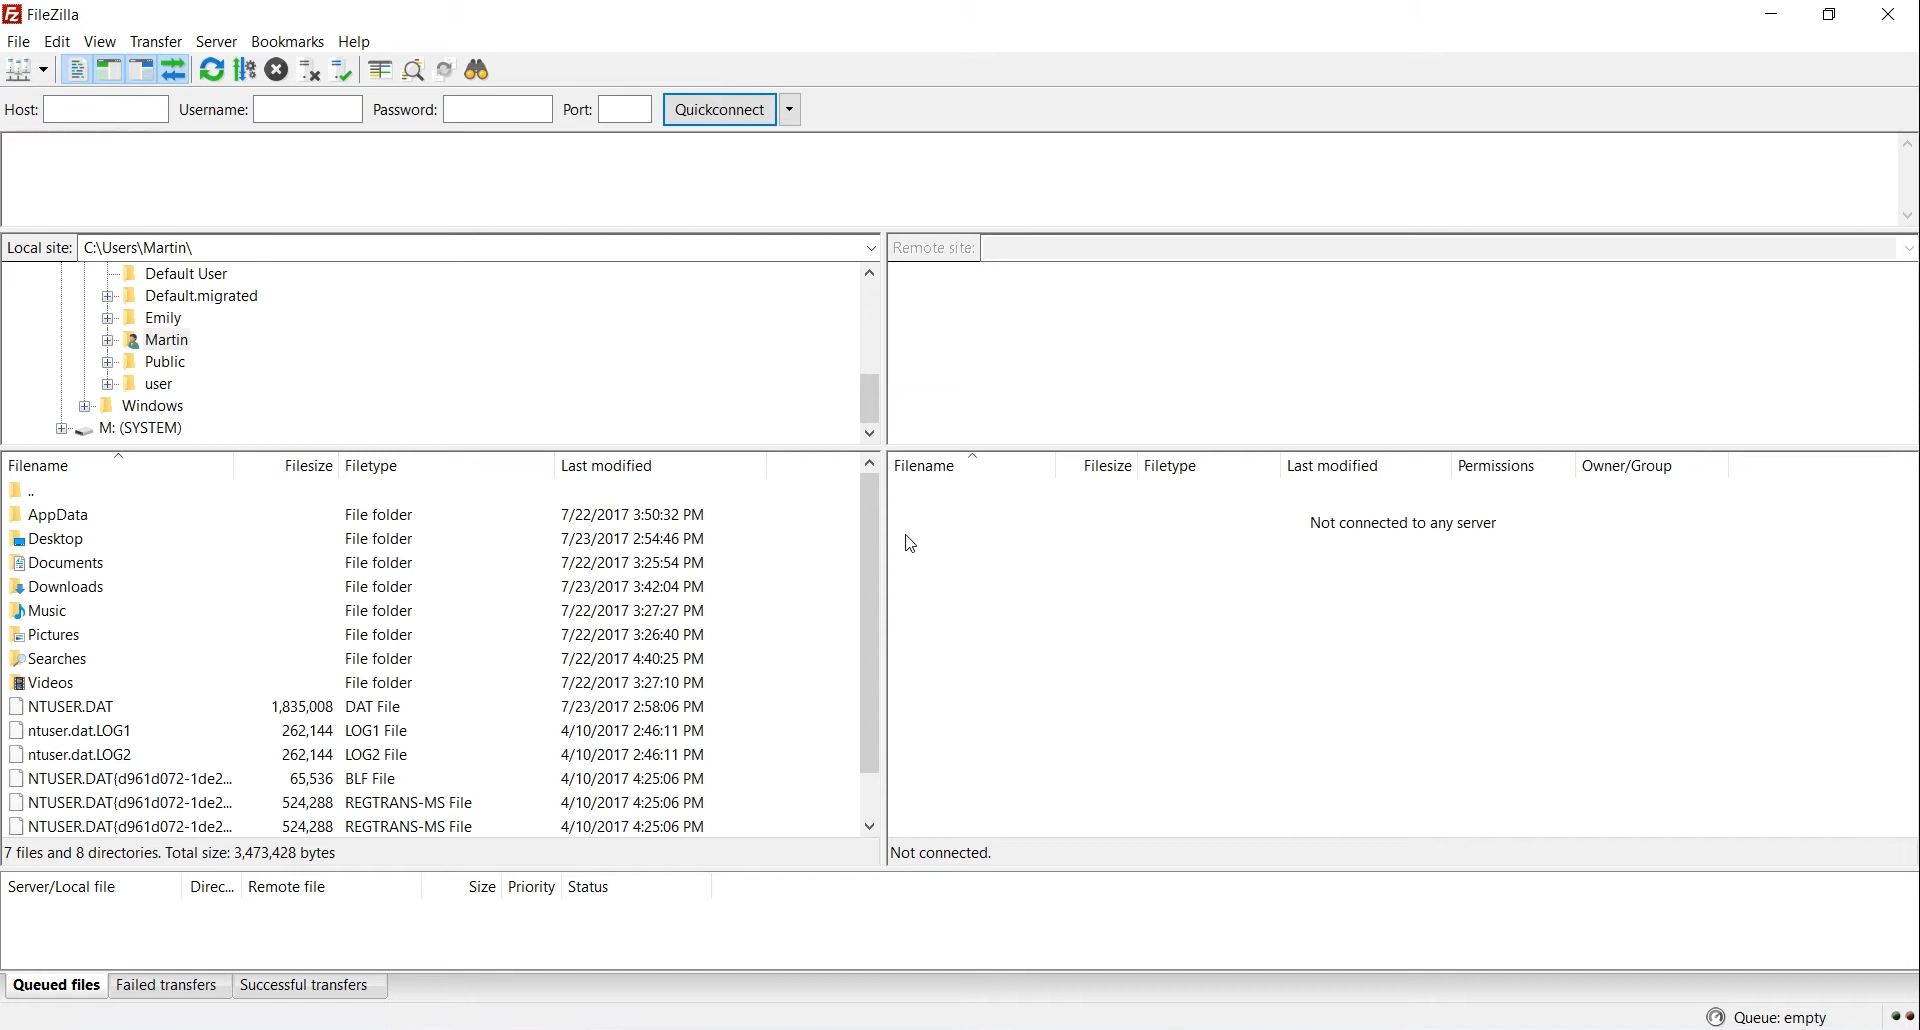Click the cancel current operation icon

click(277, 70)
